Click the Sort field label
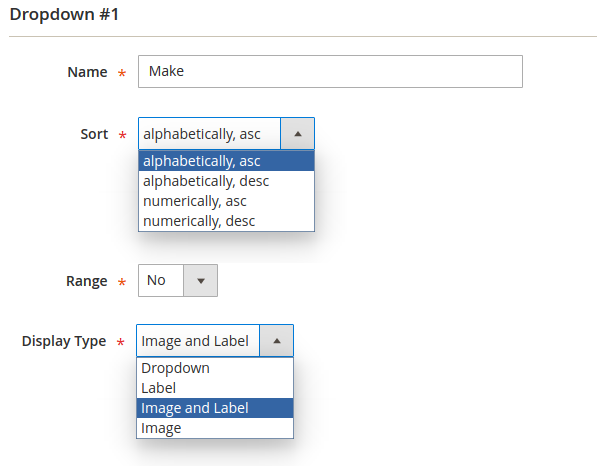The image size is (597, 466). pos(94,134)
